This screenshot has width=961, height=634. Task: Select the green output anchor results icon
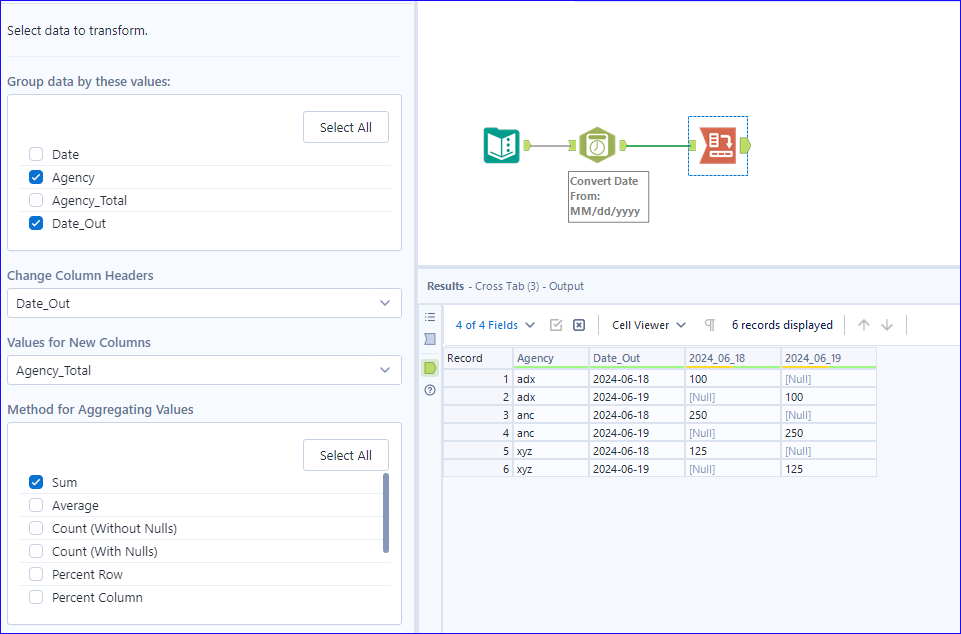point(430,368)
